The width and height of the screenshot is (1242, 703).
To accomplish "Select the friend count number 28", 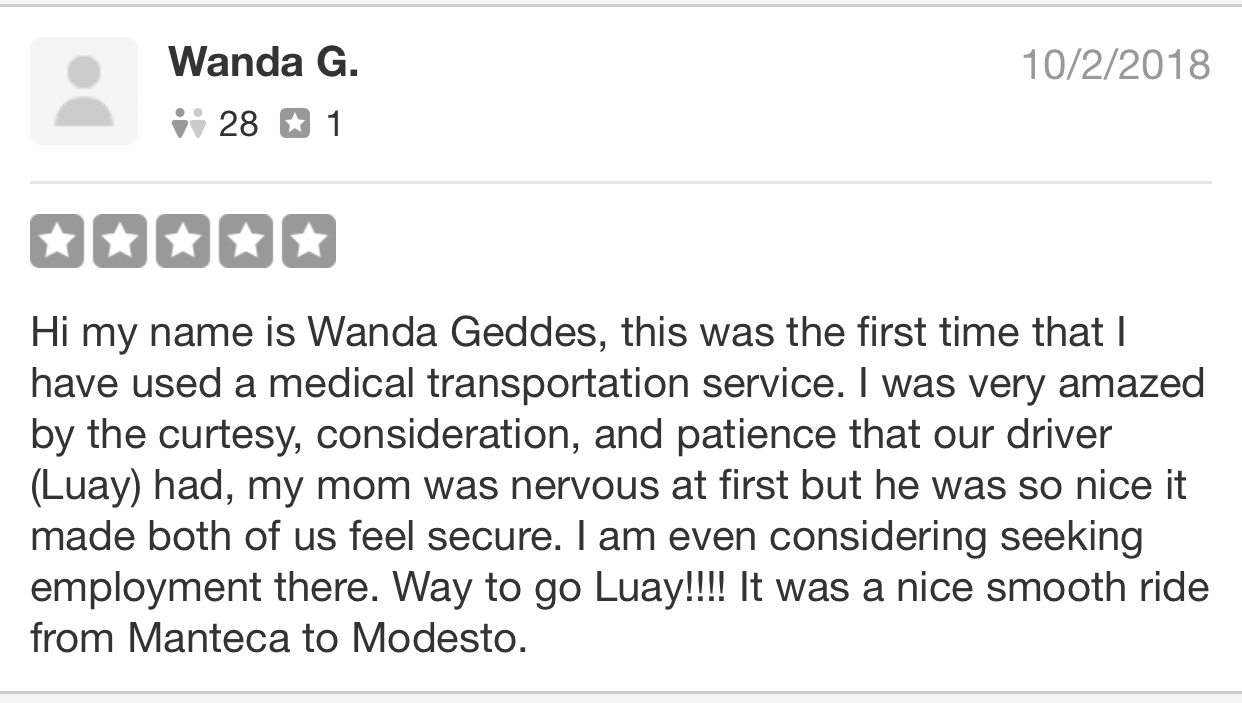I will pyautogui.click(x=238, y=125).
